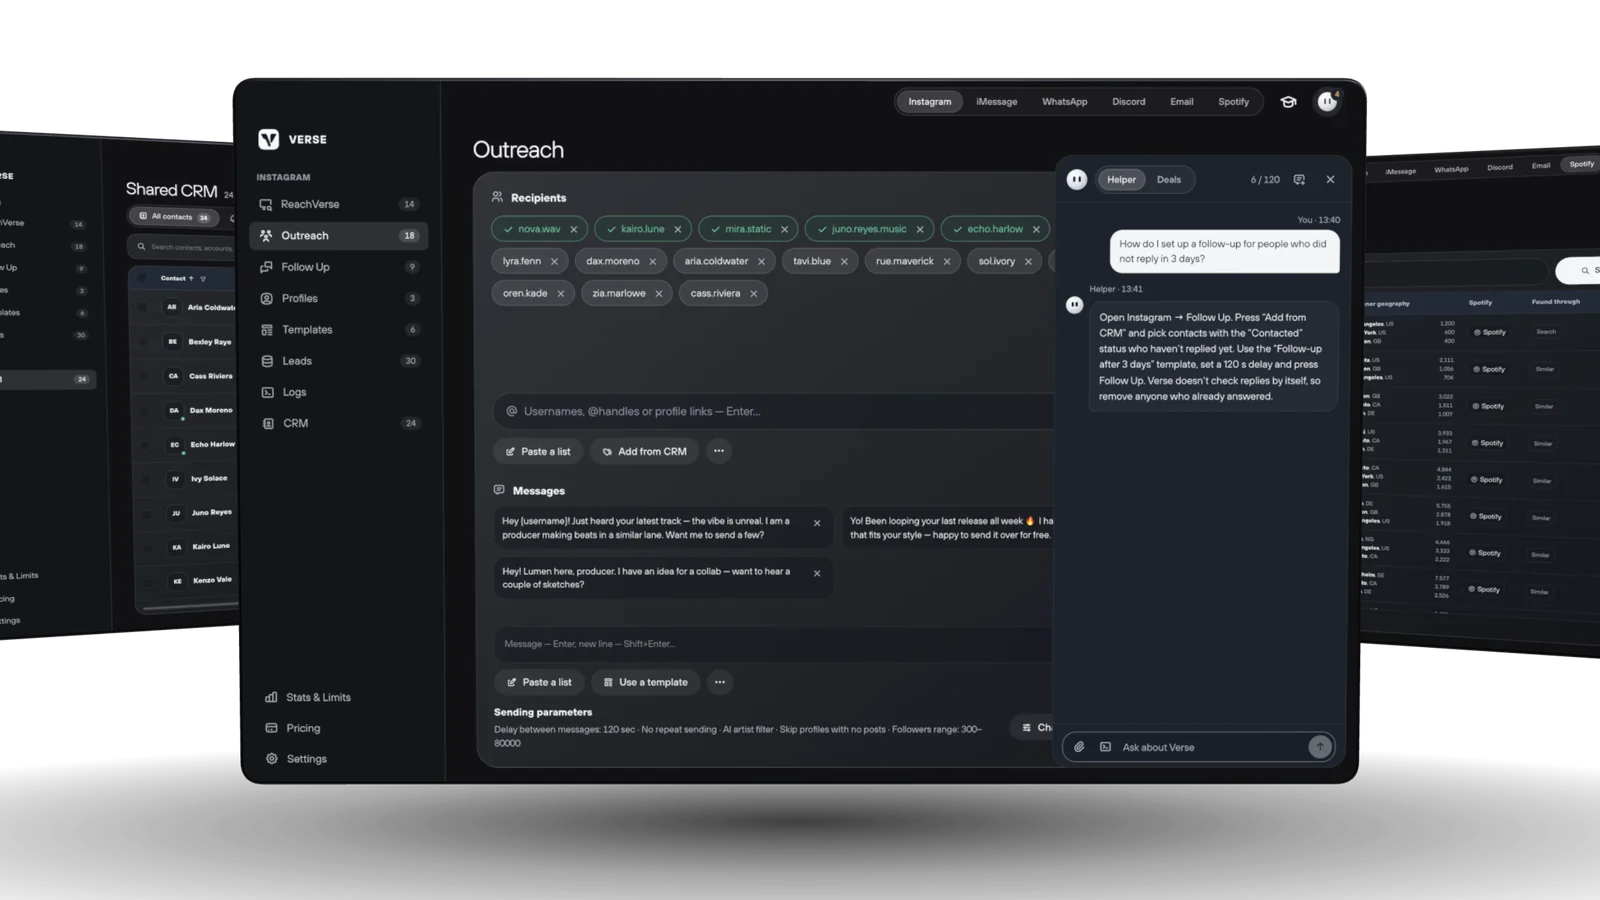Delete the 'Hey! Lumen here' message variant
This screenshot has width=1600, height=900.
tap(817, 573)
